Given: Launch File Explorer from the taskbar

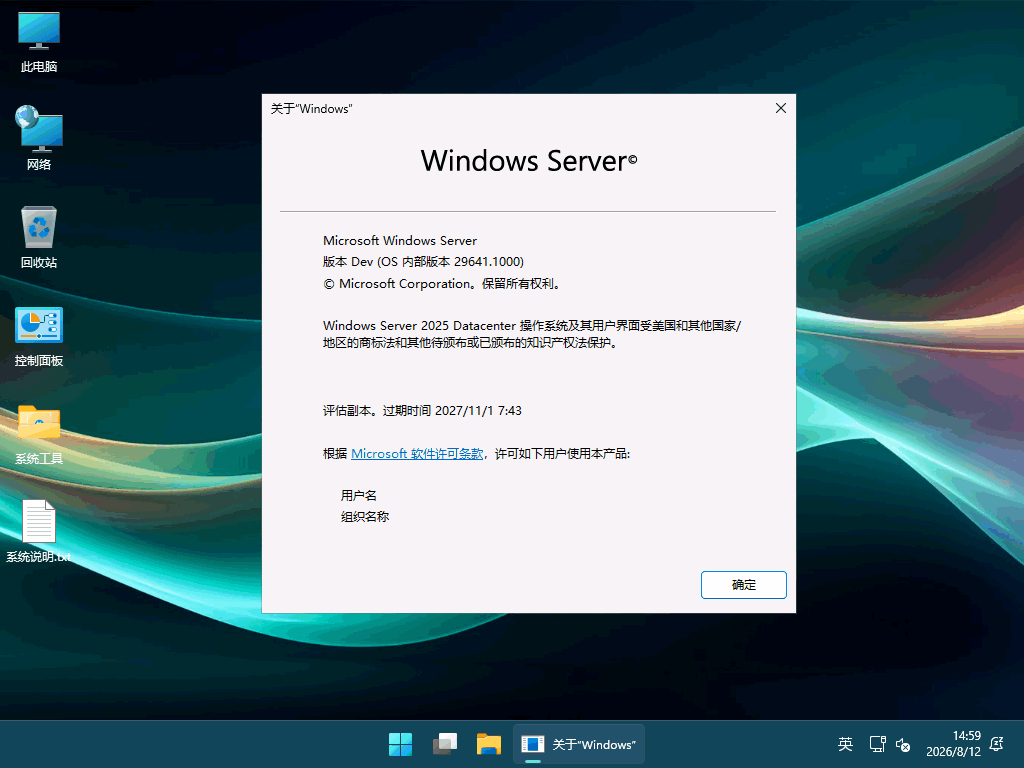Looking at the screenshot, I should click(x=488, y=744).
